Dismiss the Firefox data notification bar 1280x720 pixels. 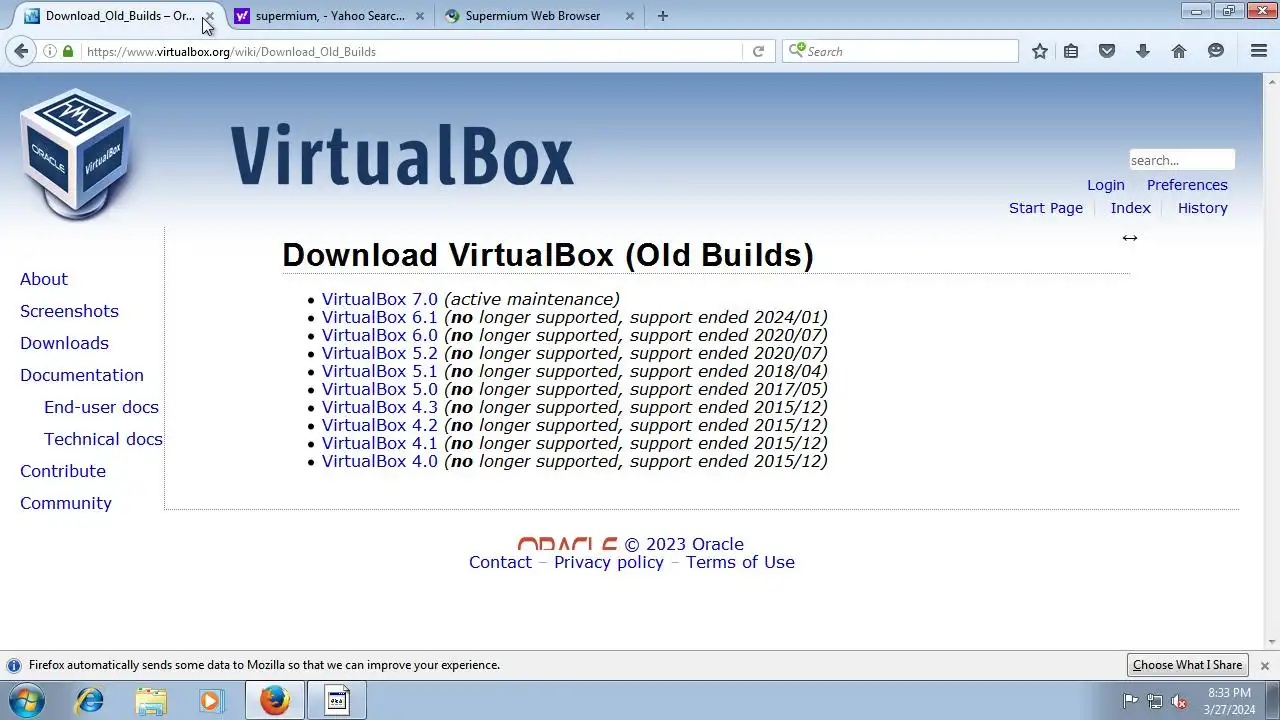1264,665
